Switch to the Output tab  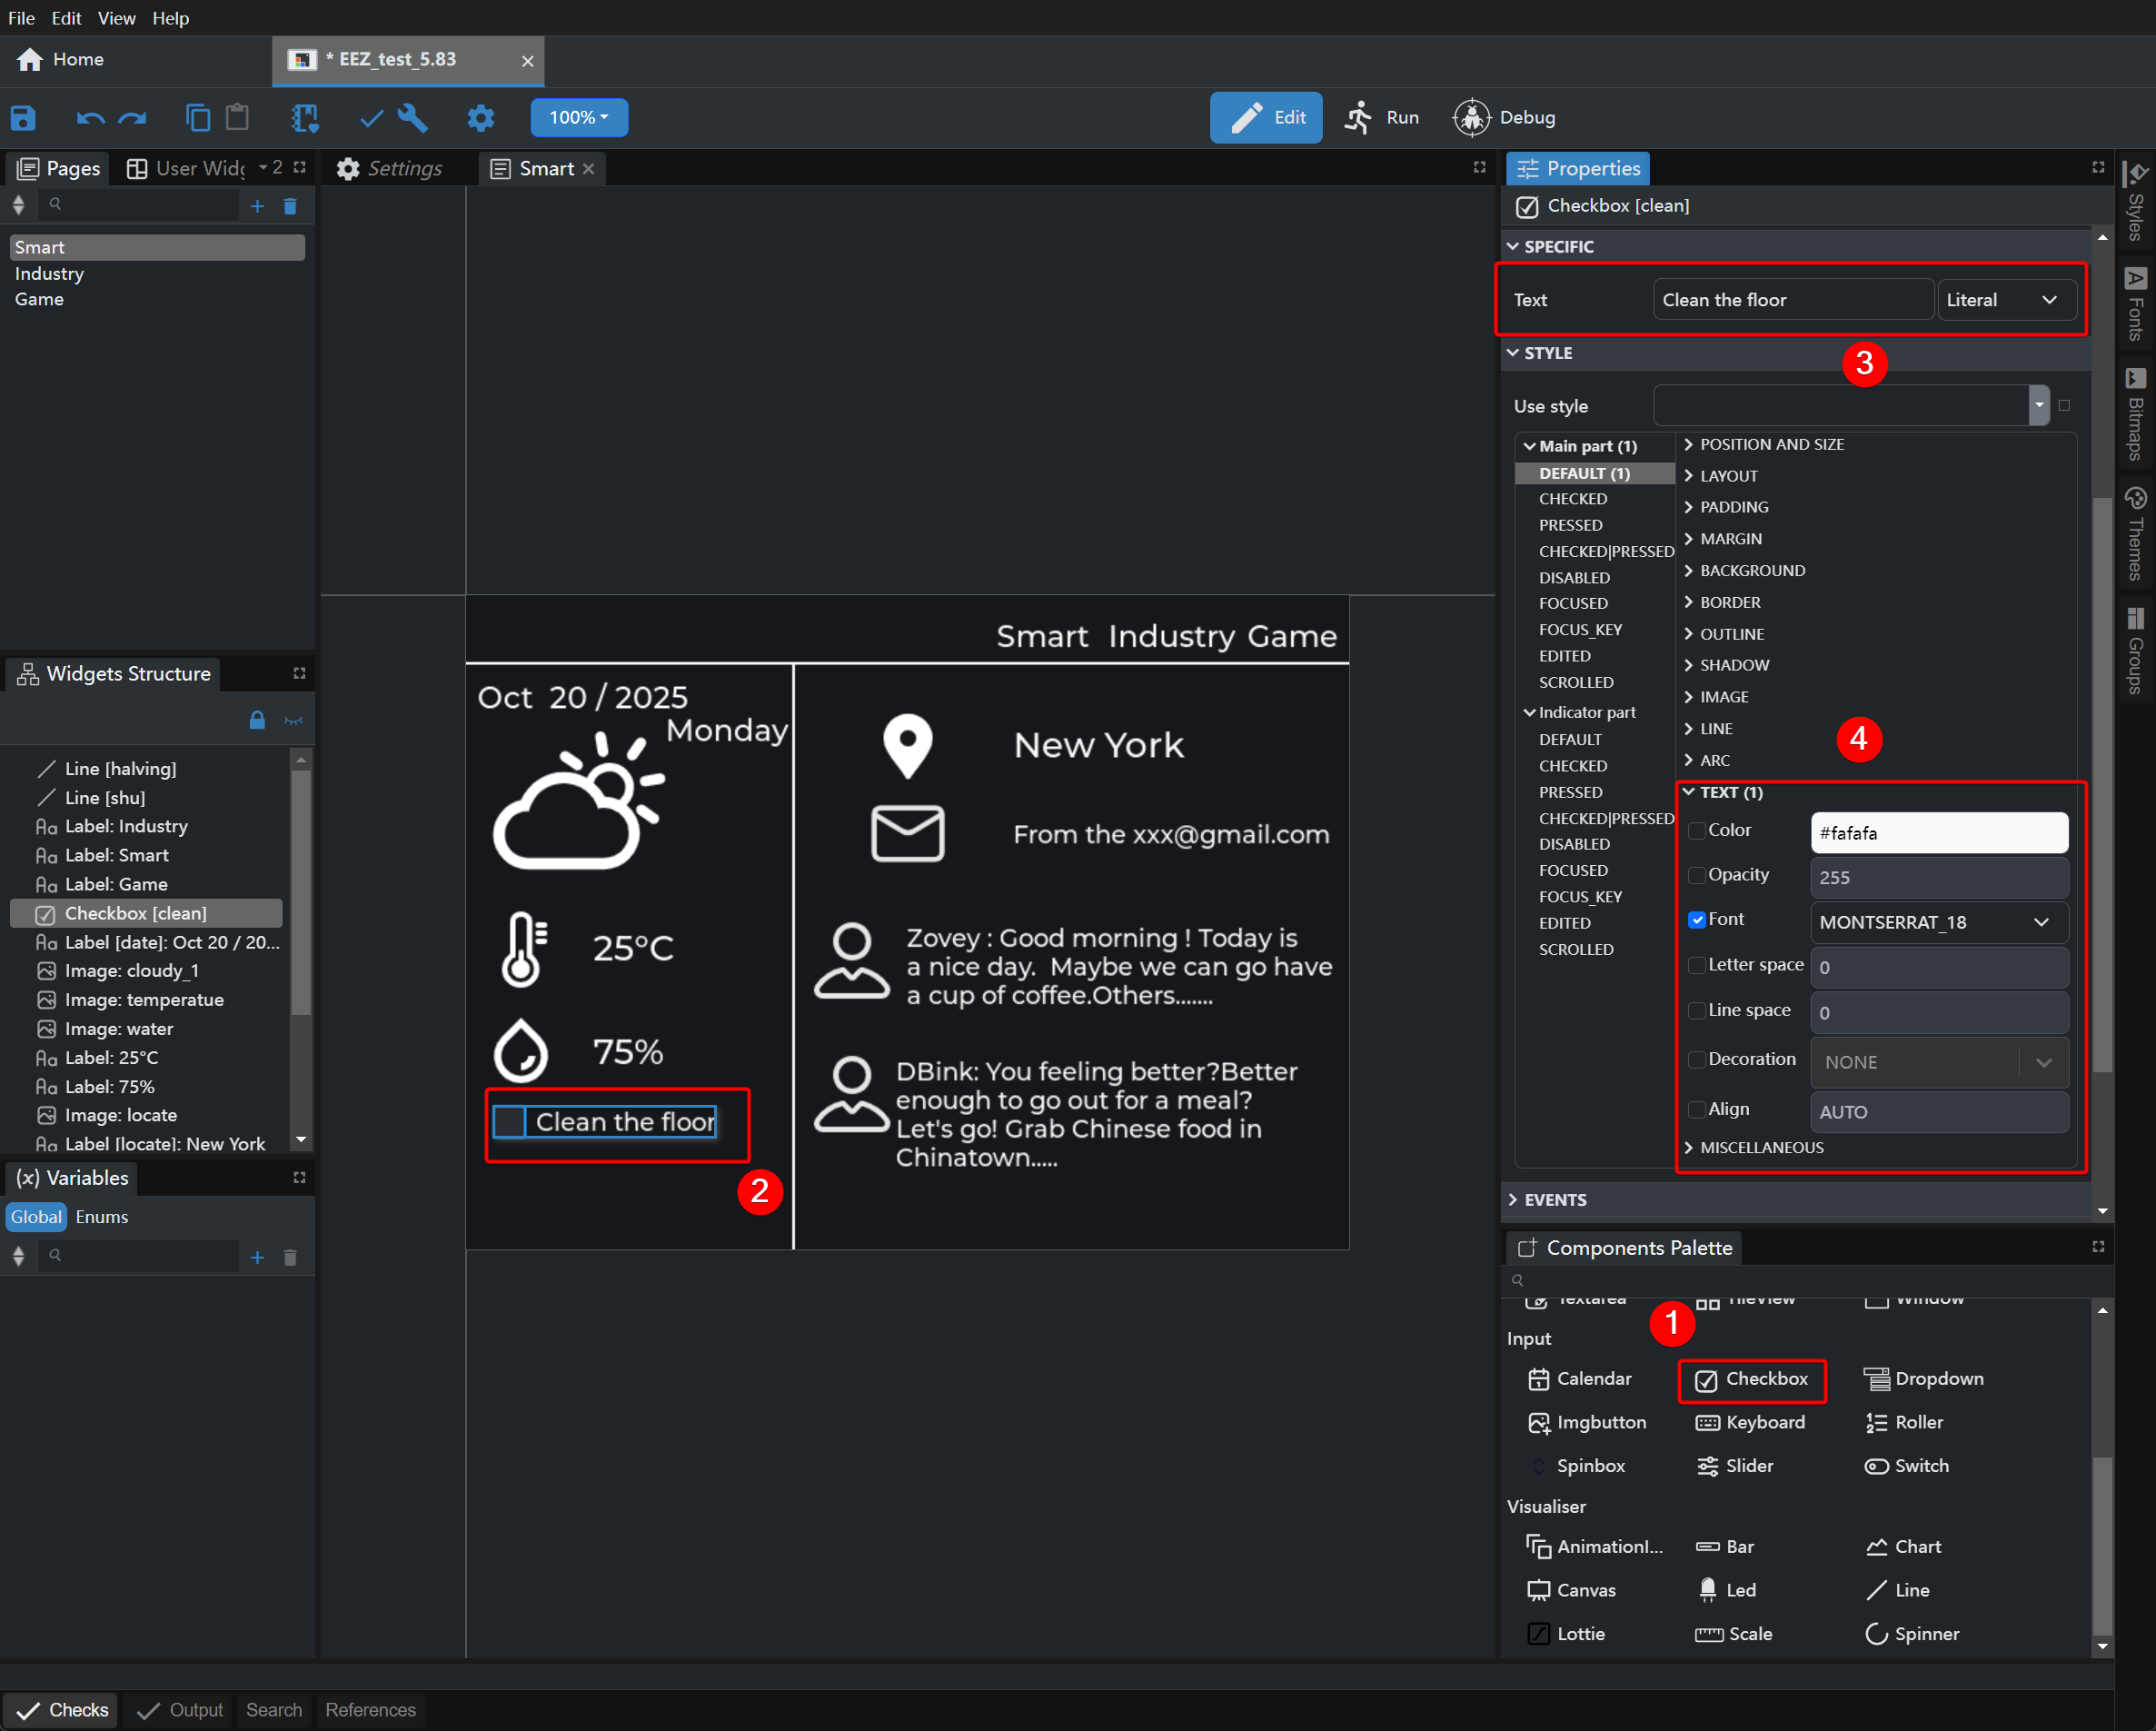[181, 1710]
